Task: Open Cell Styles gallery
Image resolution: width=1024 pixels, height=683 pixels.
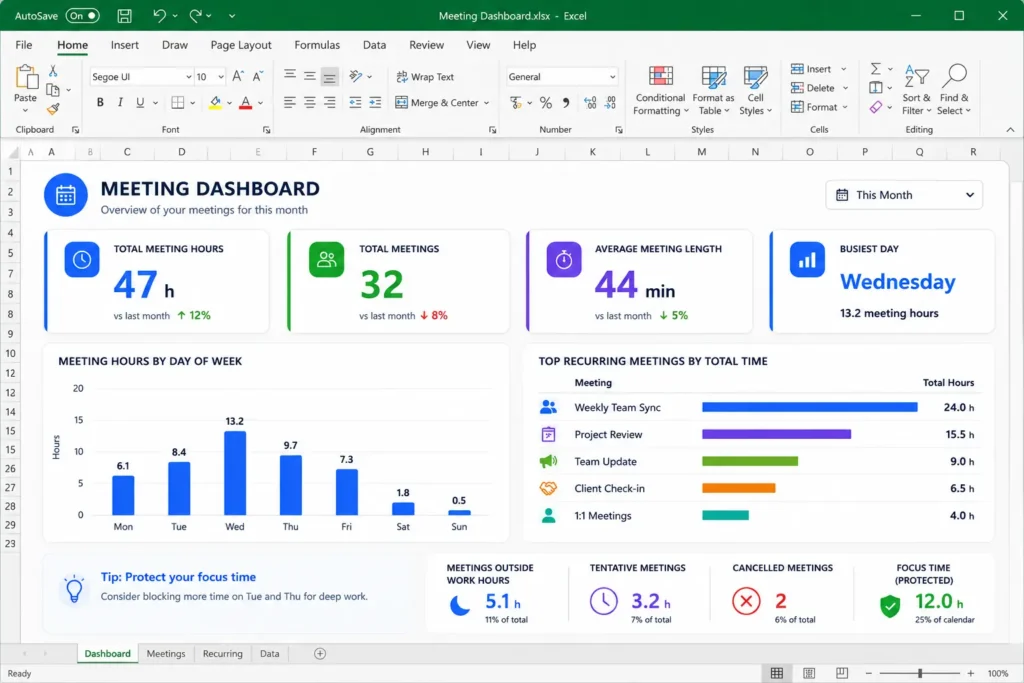Action: pos(756,90)
